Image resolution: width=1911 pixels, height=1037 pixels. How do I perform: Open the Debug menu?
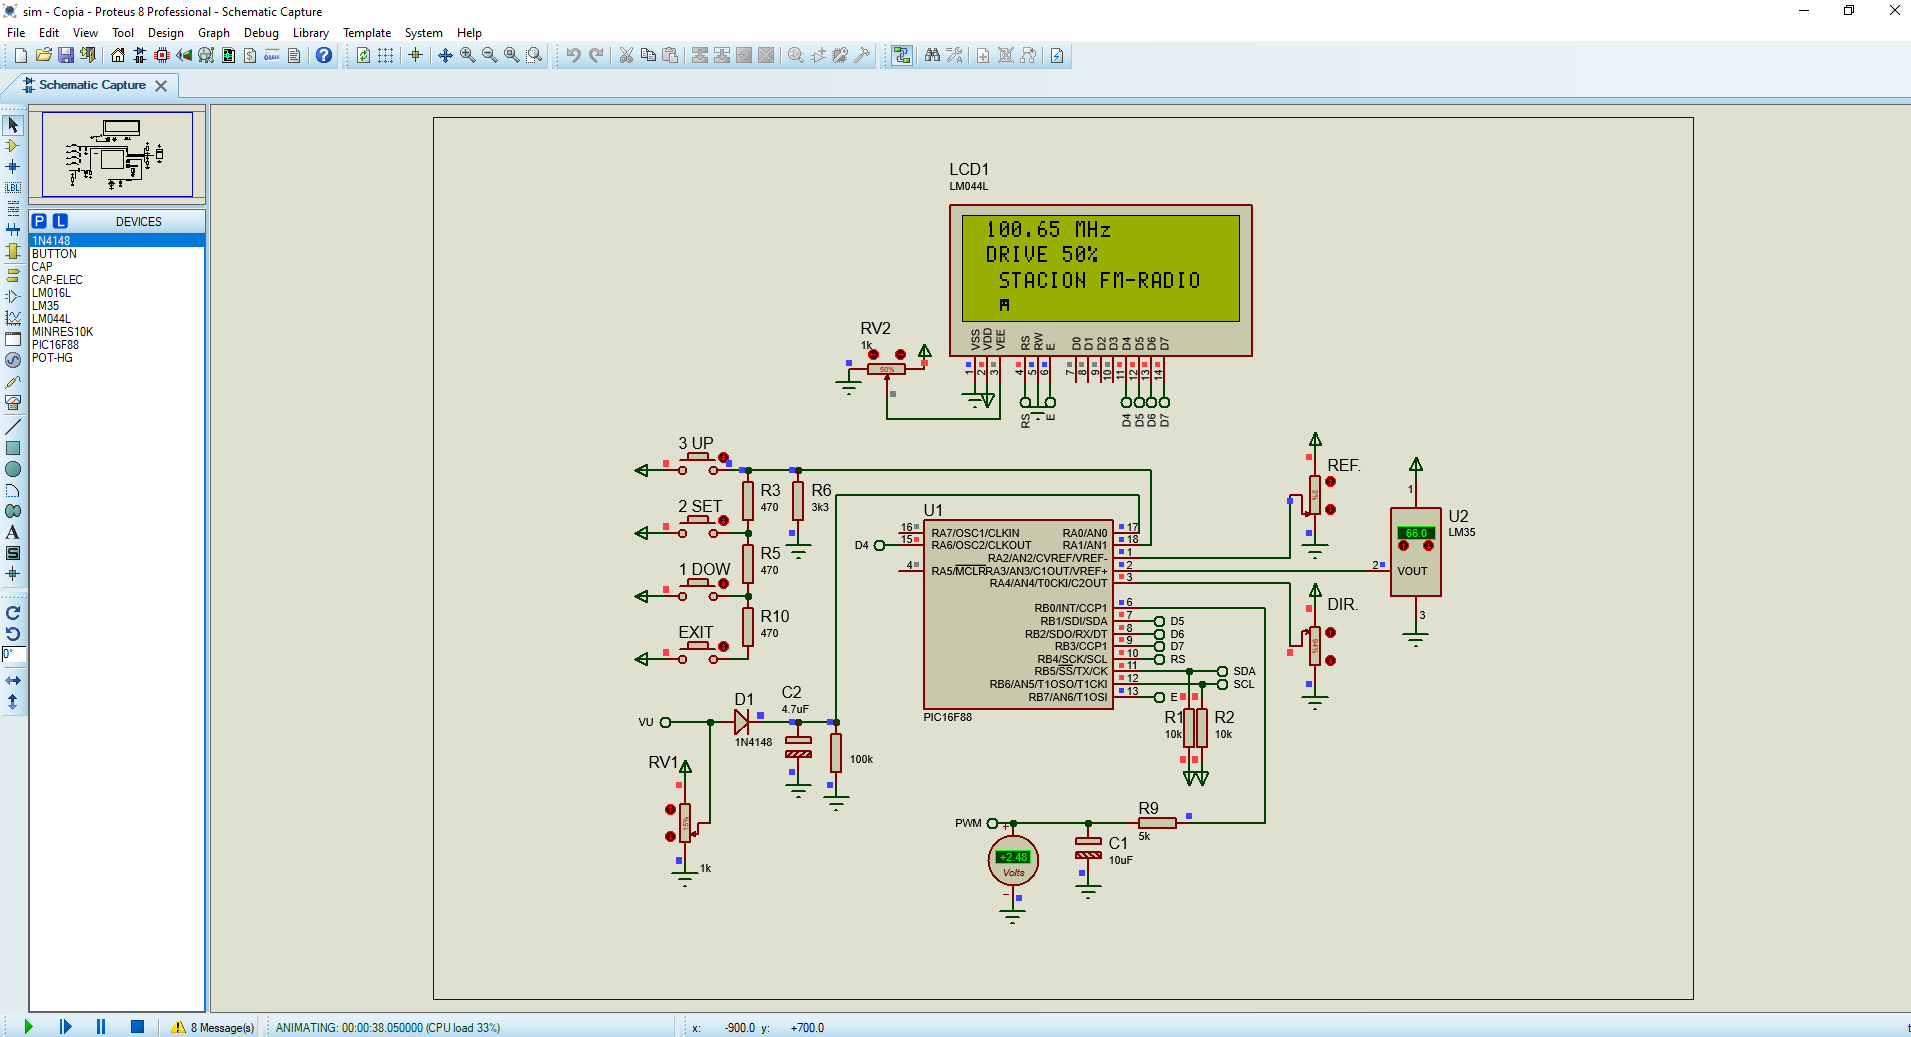(x=261, y=33)
